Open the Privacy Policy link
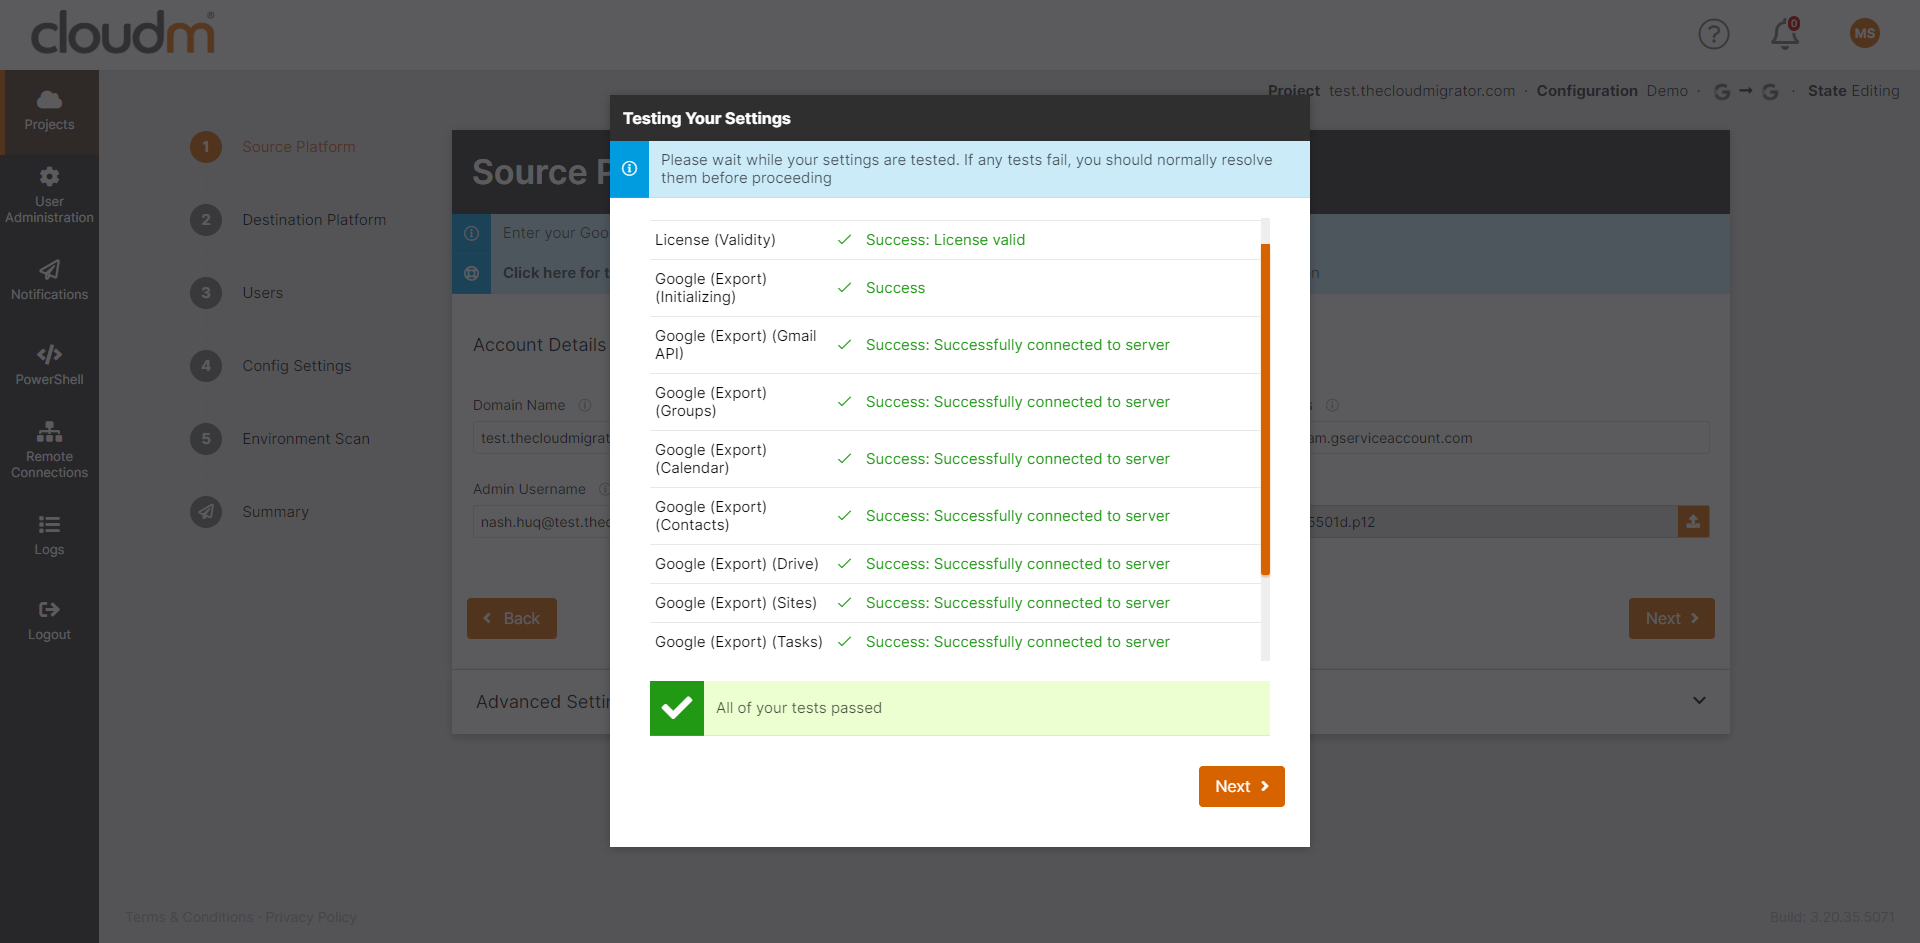1920x943 pixels. click(311, 917)
